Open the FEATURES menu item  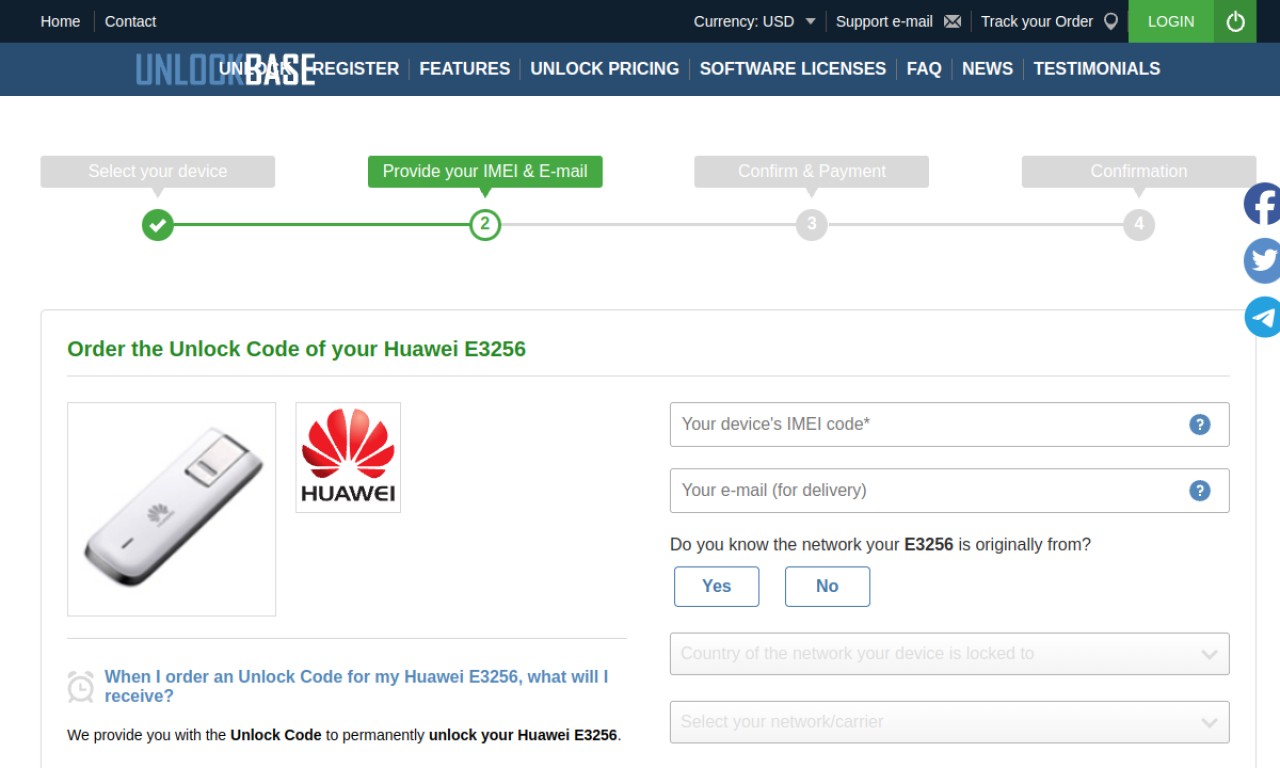pyautogui.click(x=464, y=69)
